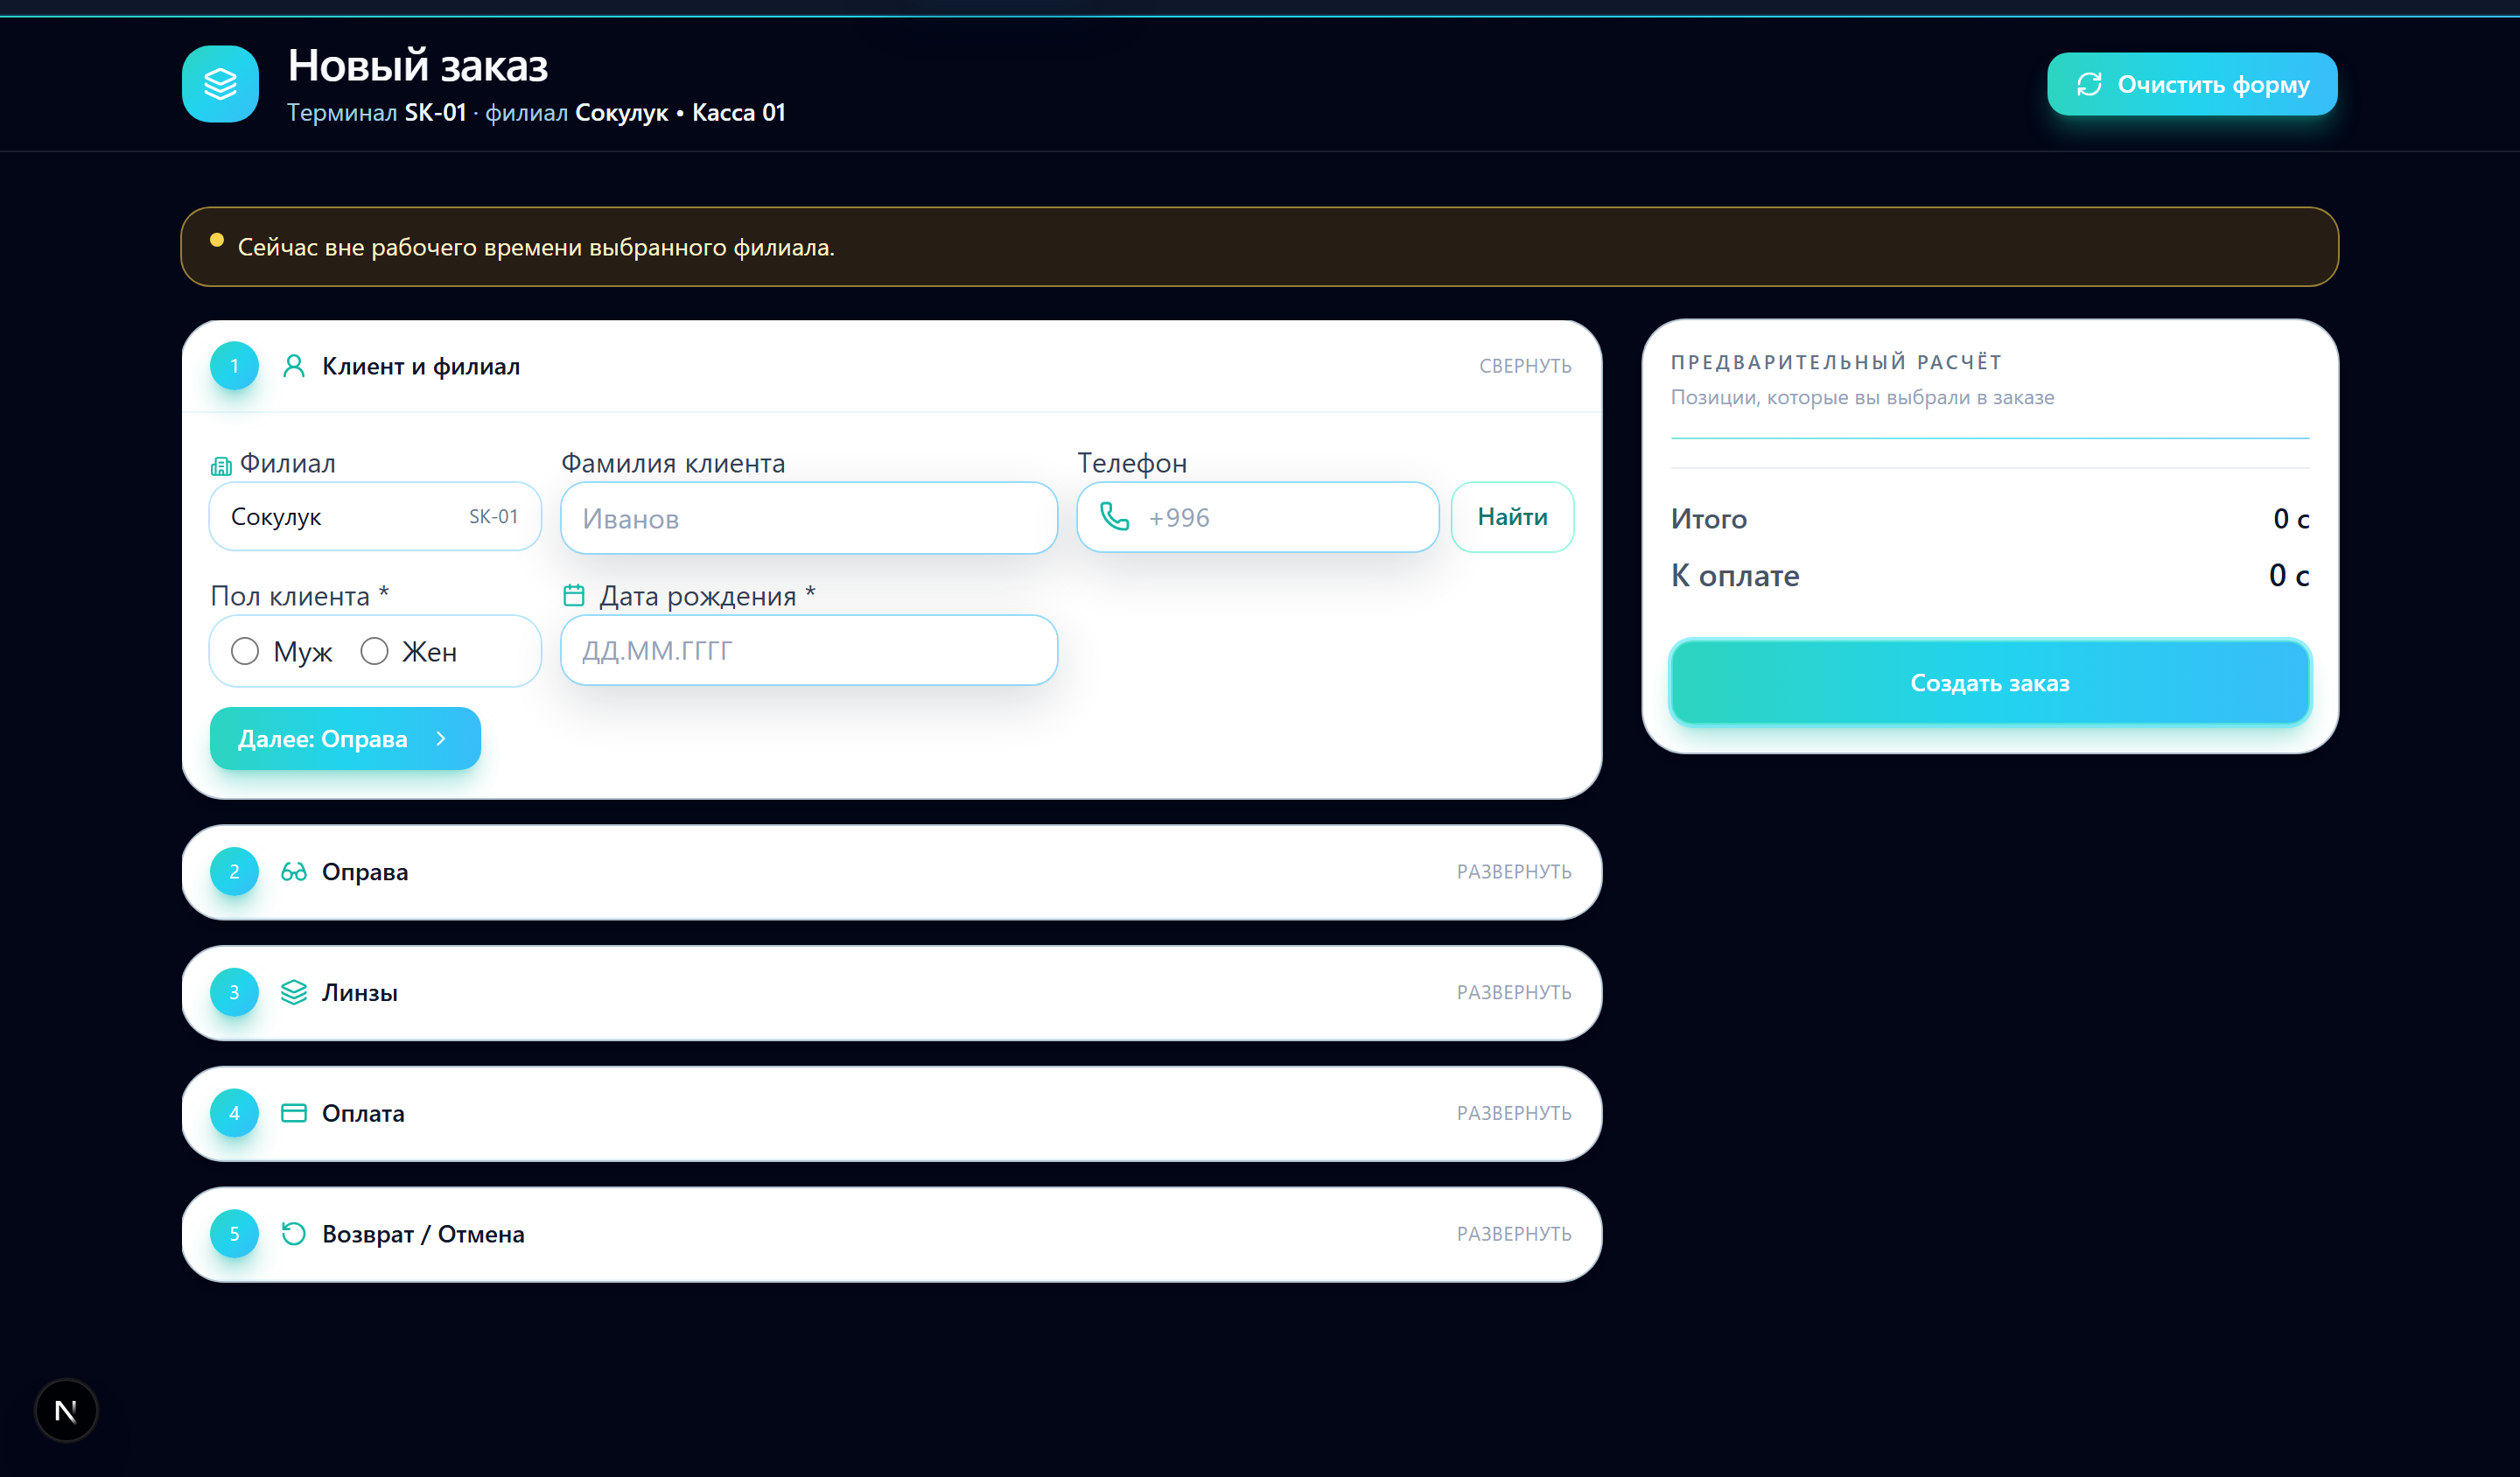
Task: Click the Найти button next to the phone field
Action: pyautogui.click(x=1512, y=517)
